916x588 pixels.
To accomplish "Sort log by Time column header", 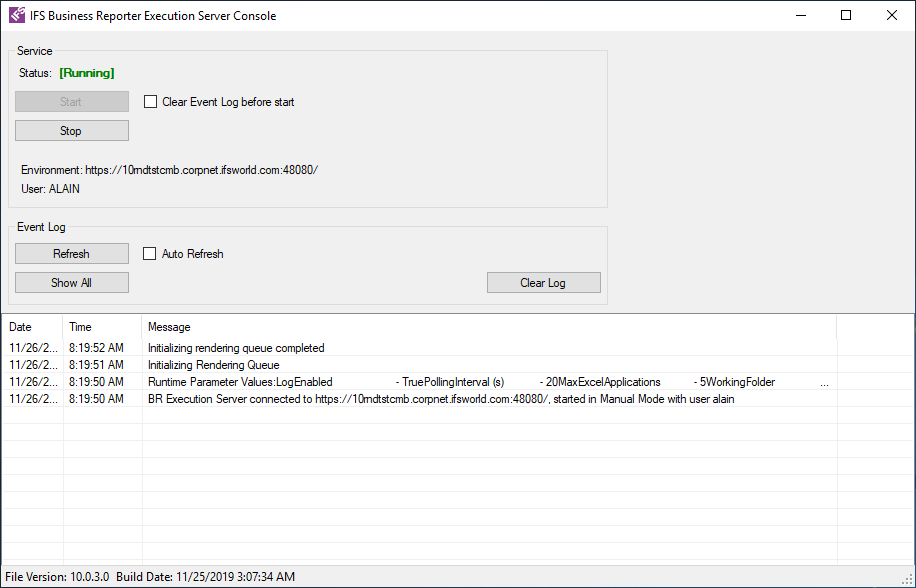I will (100, 327).
